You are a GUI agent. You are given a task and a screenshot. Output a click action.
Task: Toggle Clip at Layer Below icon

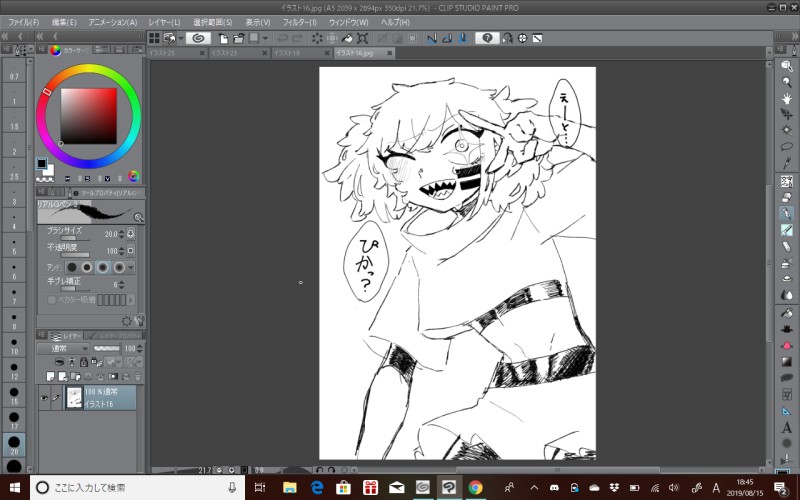[59, 362]
